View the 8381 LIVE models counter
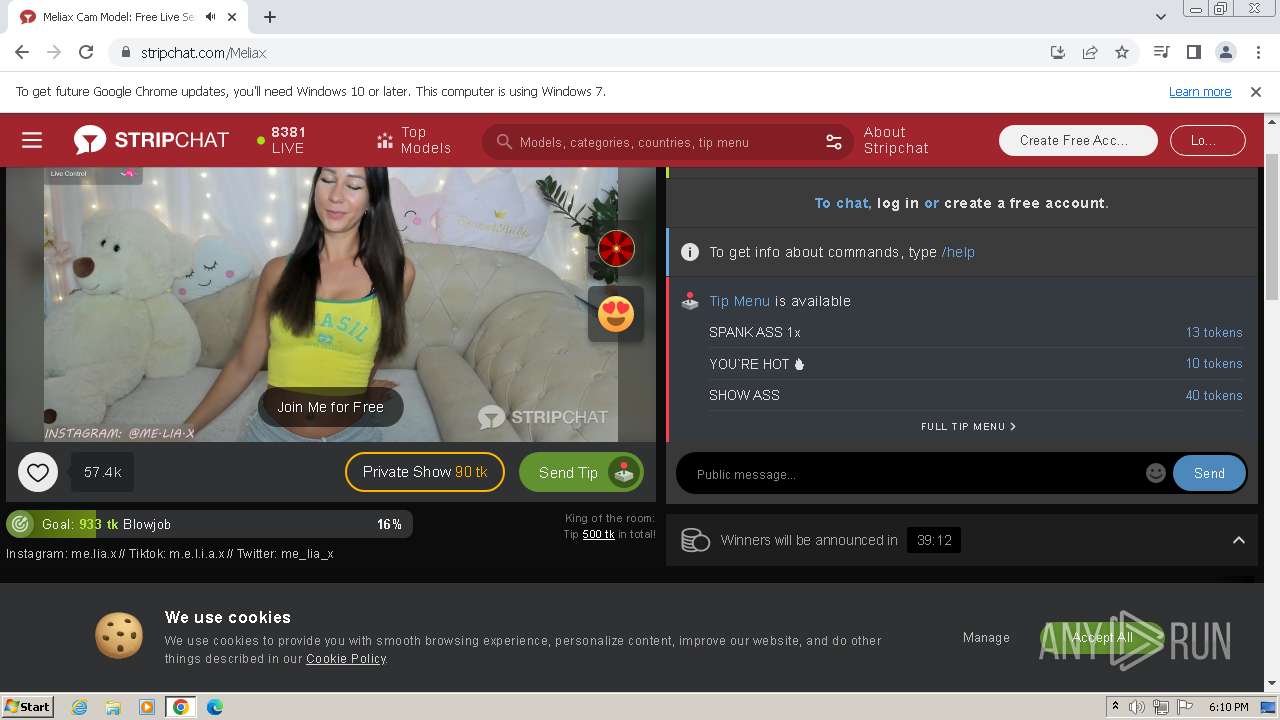This screenshot has width=1280, height=720. pos(281,140)
